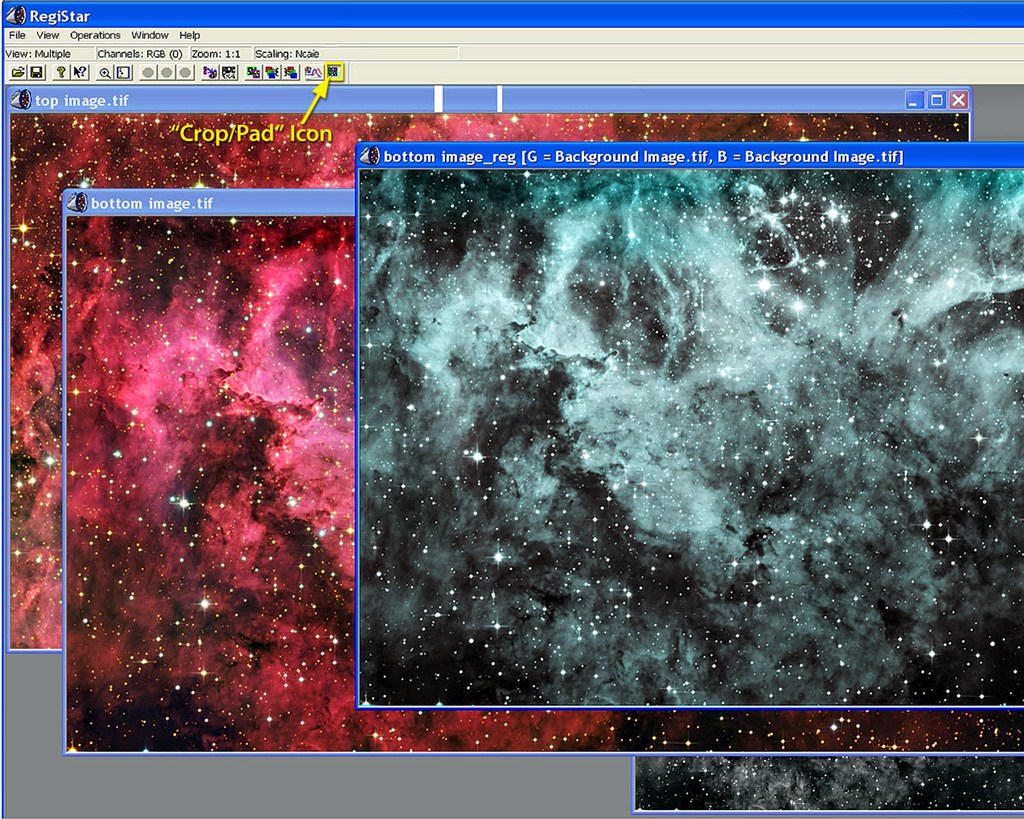Open the Help menu

189,35
